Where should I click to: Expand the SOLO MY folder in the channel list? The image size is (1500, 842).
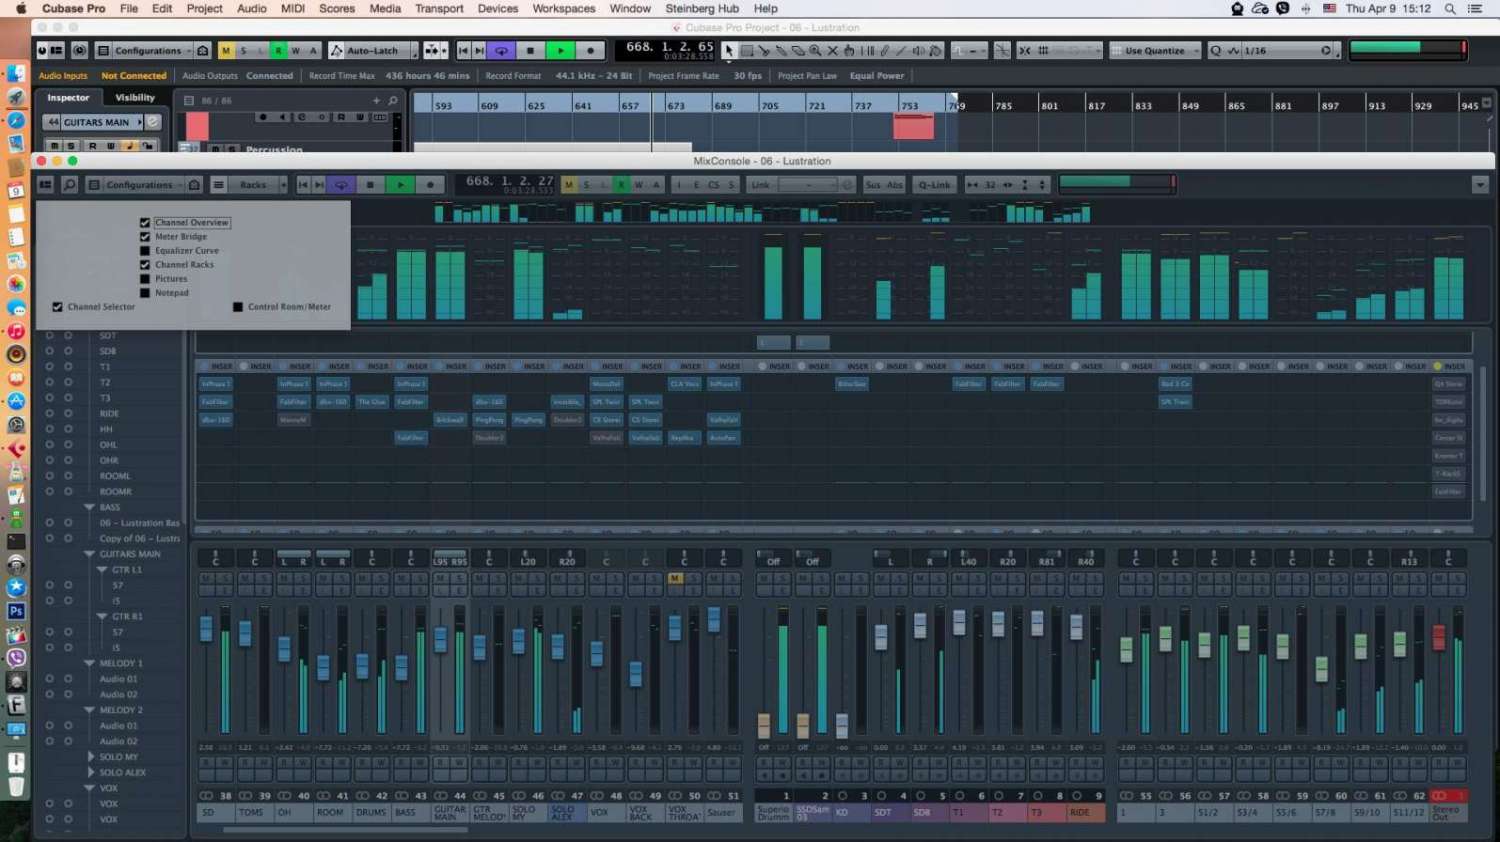tap(91, 757)
